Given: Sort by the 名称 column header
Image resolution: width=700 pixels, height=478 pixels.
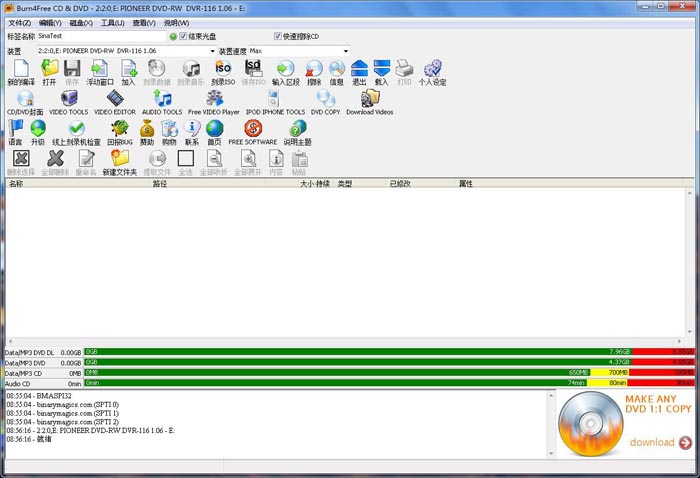Looking at the screenshot, I should [78, 183].
